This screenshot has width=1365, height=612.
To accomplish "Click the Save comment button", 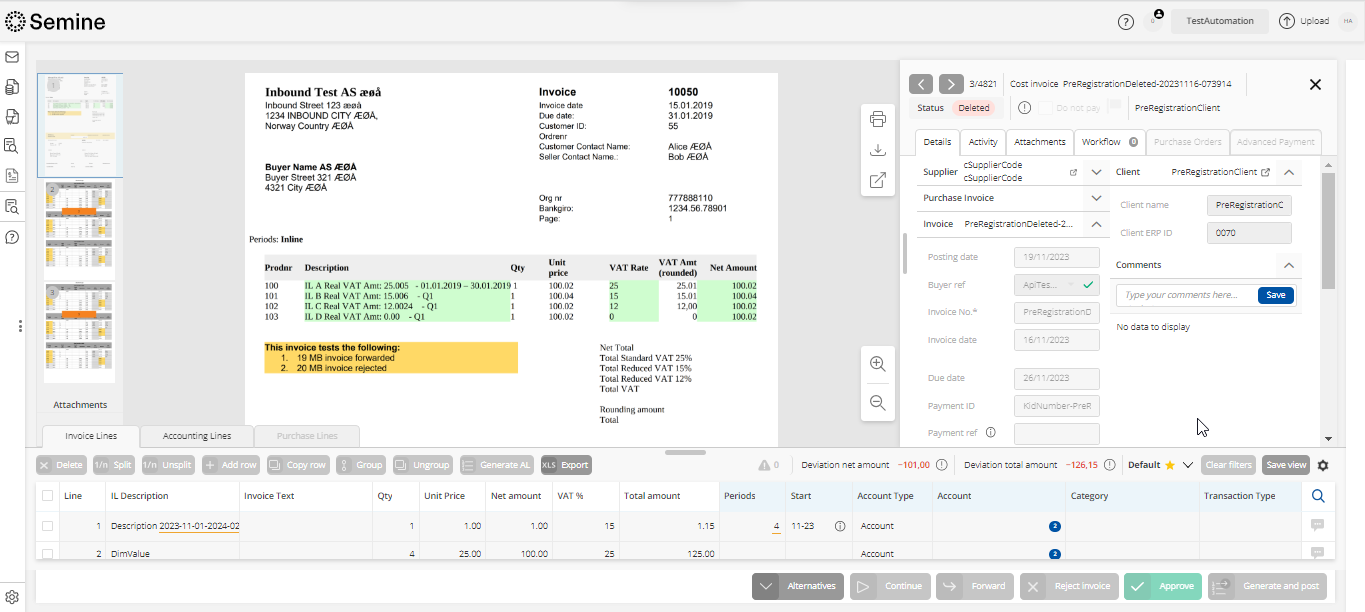I will [1275, 295].
